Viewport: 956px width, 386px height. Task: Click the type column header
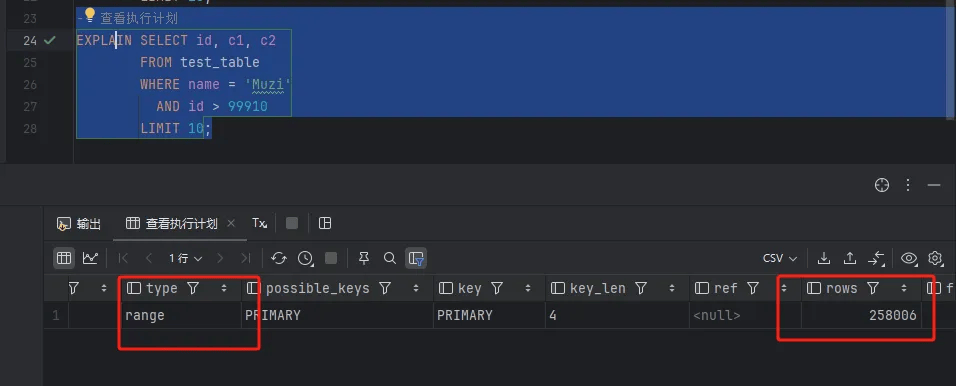click(161, 288)
